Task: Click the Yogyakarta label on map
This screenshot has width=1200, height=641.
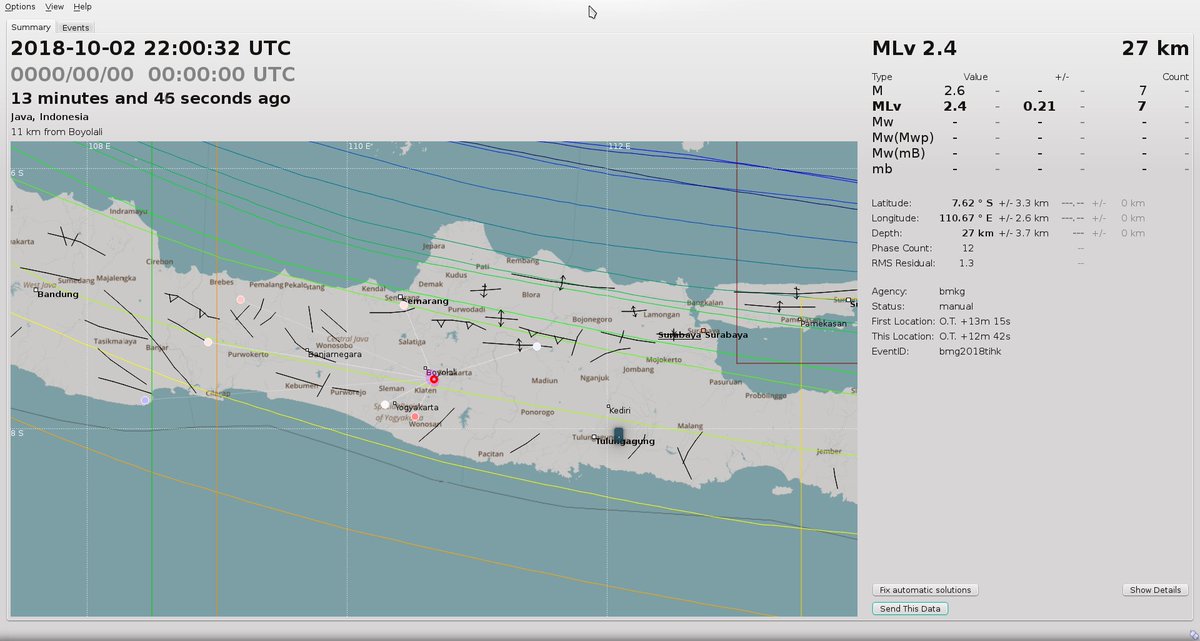Action: (418, 408)
